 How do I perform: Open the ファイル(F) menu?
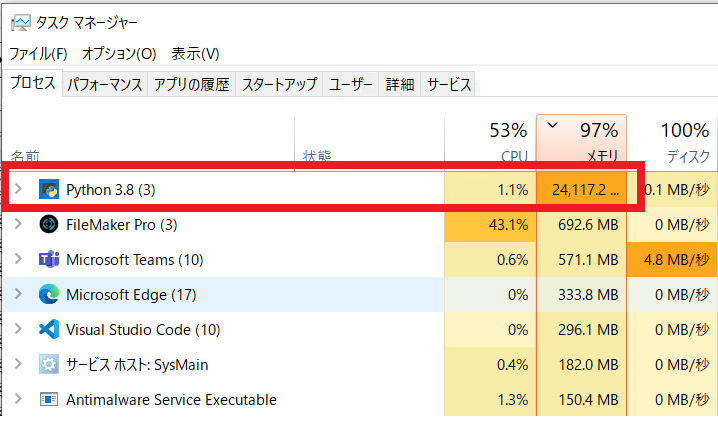click(x=38, y=54)
